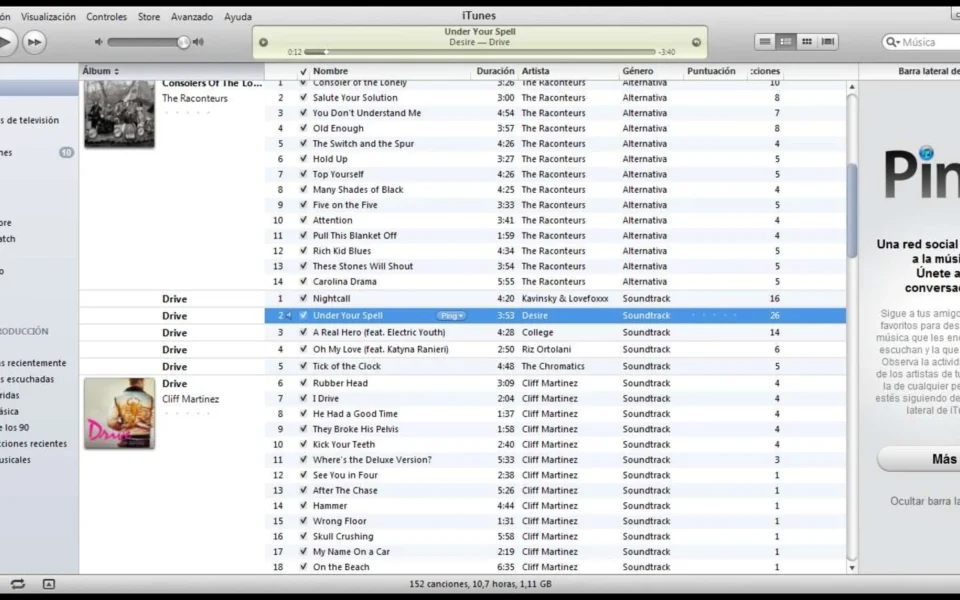The image size is (960, 600).
Task: Sort by Duración column header
Action: click(495, 71)
